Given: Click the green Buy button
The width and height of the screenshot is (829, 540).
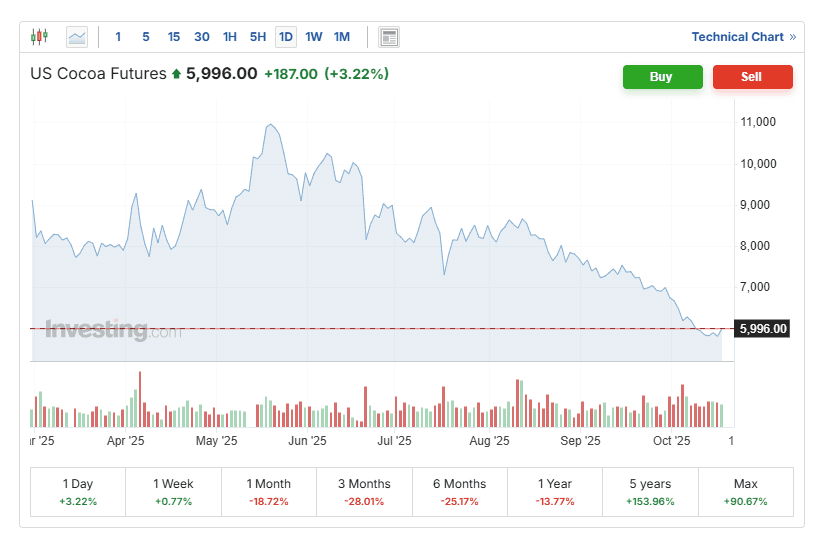Looking at the screenshot, I should coord(662,77).
